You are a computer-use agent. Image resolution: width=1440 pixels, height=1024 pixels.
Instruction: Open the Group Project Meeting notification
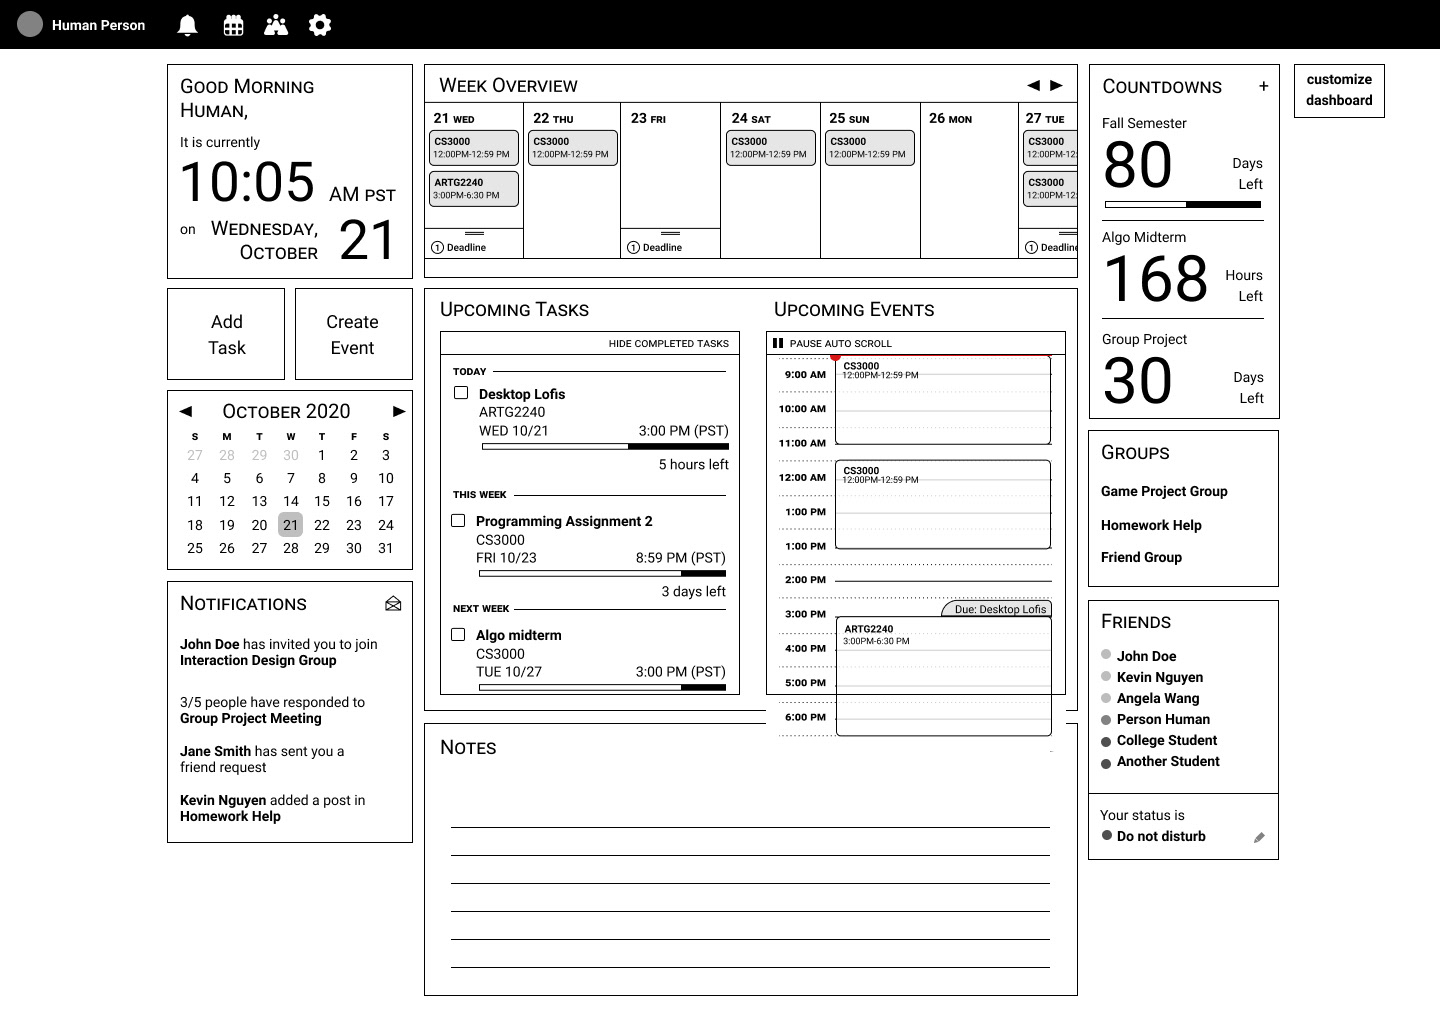[272, 710]
